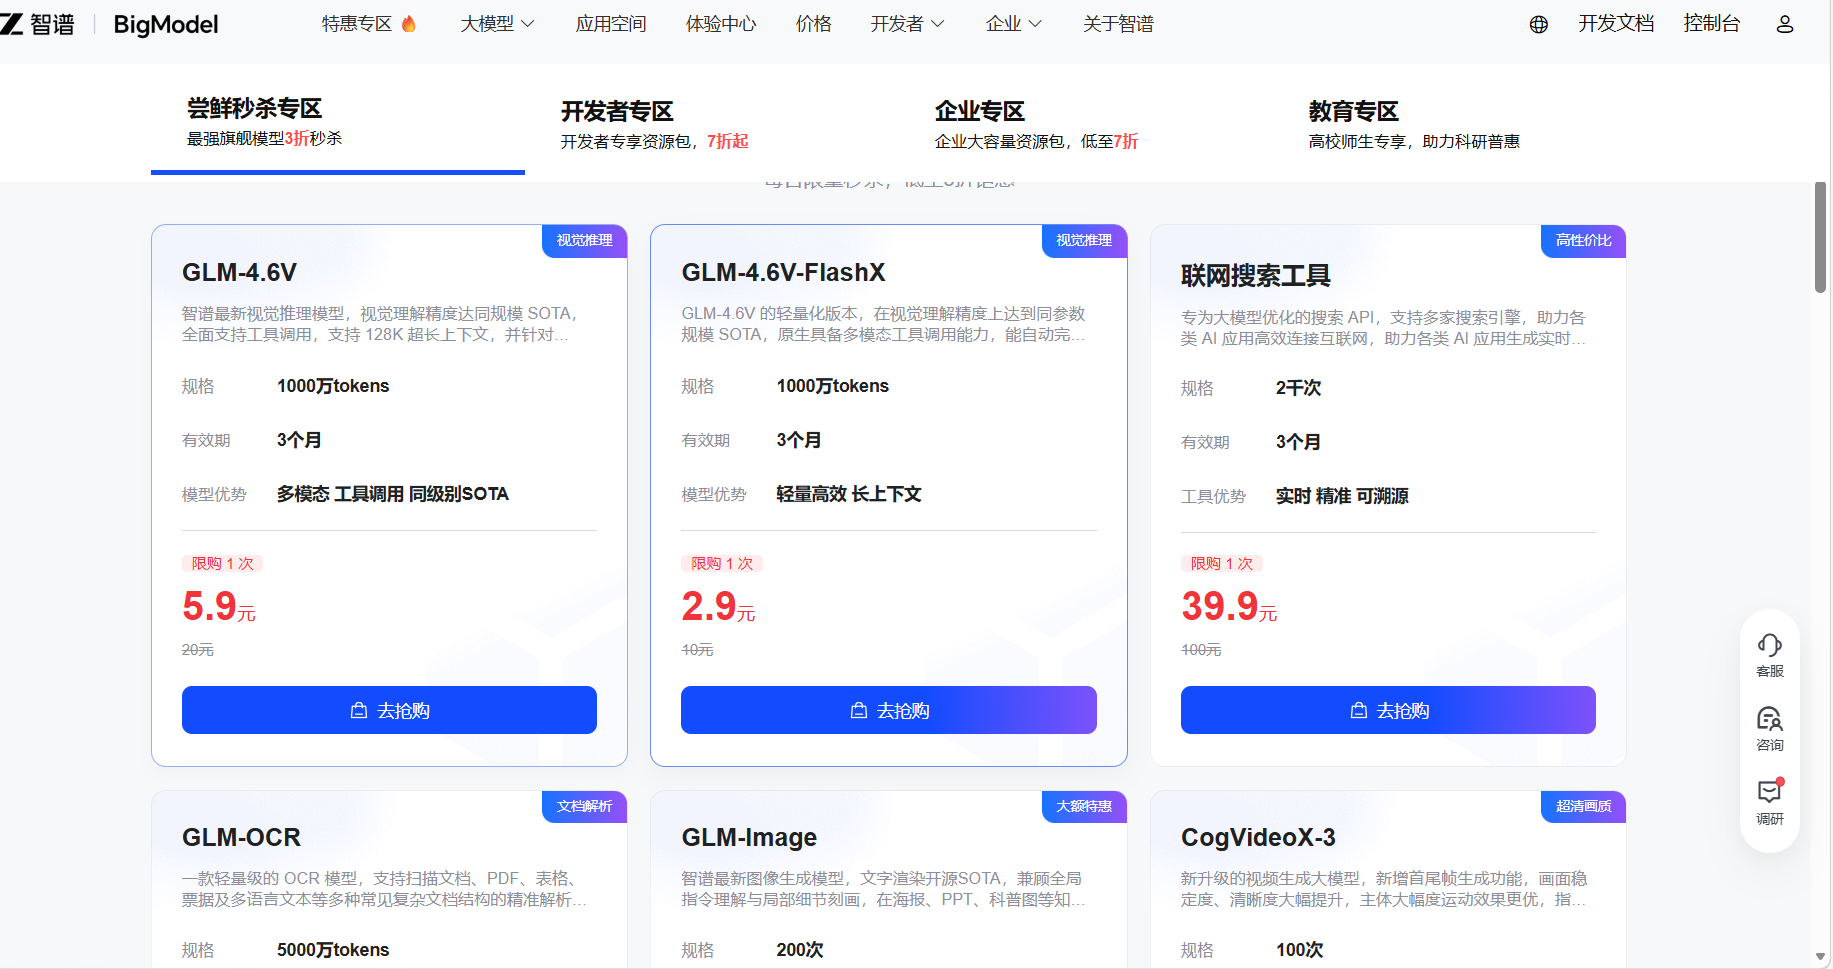Image resolution: width=1833 pixels, height=969 pixels.
Task: Click the 实时 精准 可溯源 text
Action: (x=1342, y=496)
